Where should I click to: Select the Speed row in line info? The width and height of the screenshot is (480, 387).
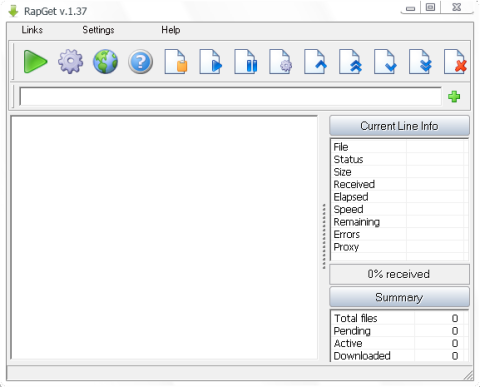point(399,209)
